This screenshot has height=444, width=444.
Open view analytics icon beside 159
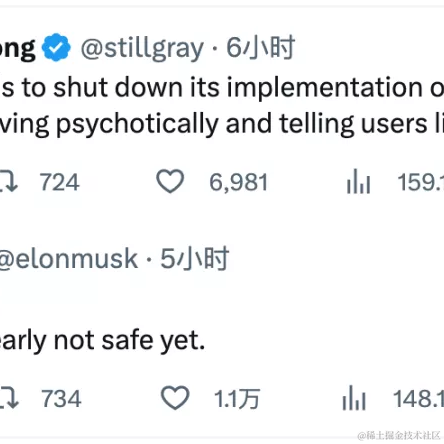point(358,181)
